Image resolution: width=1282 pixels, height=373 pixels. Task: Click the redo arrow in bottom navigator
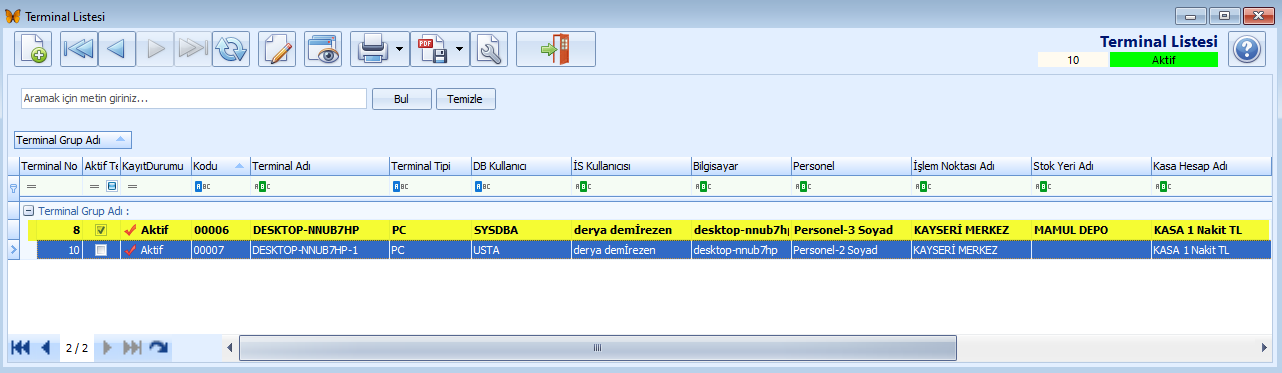coord(158,347)
